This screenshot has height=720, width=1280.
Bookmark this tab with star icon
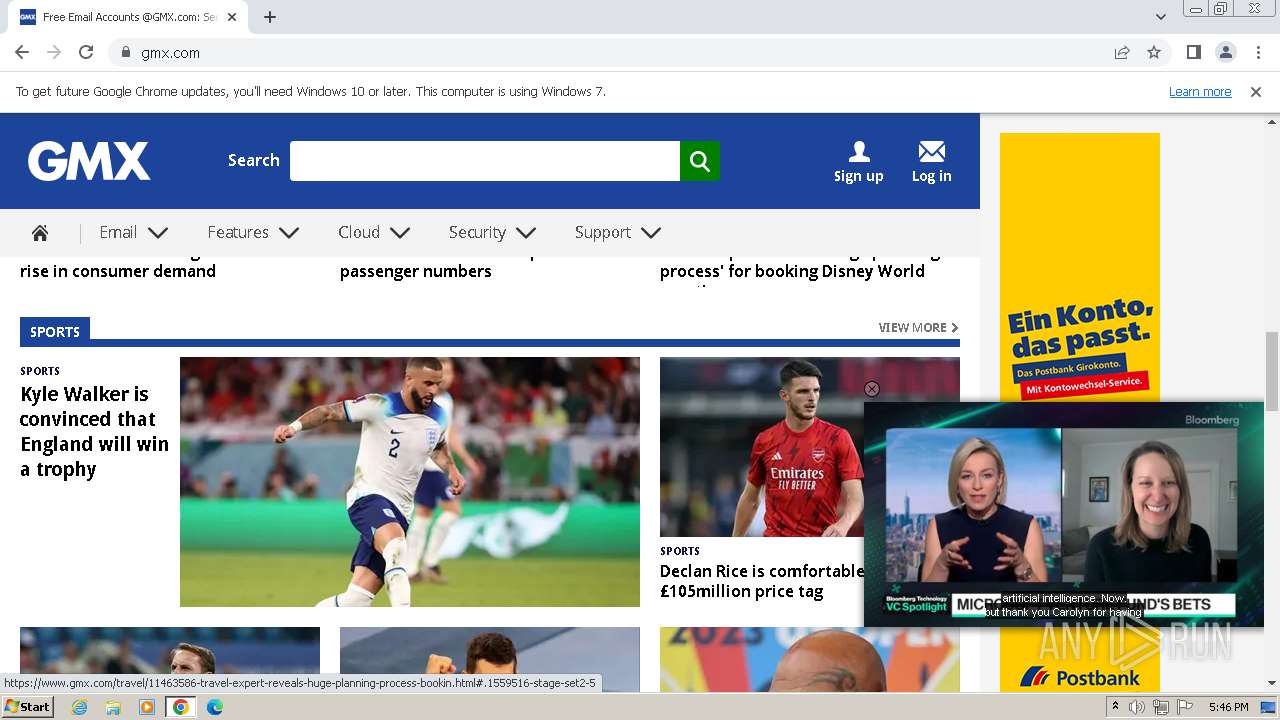[1154, 53]
